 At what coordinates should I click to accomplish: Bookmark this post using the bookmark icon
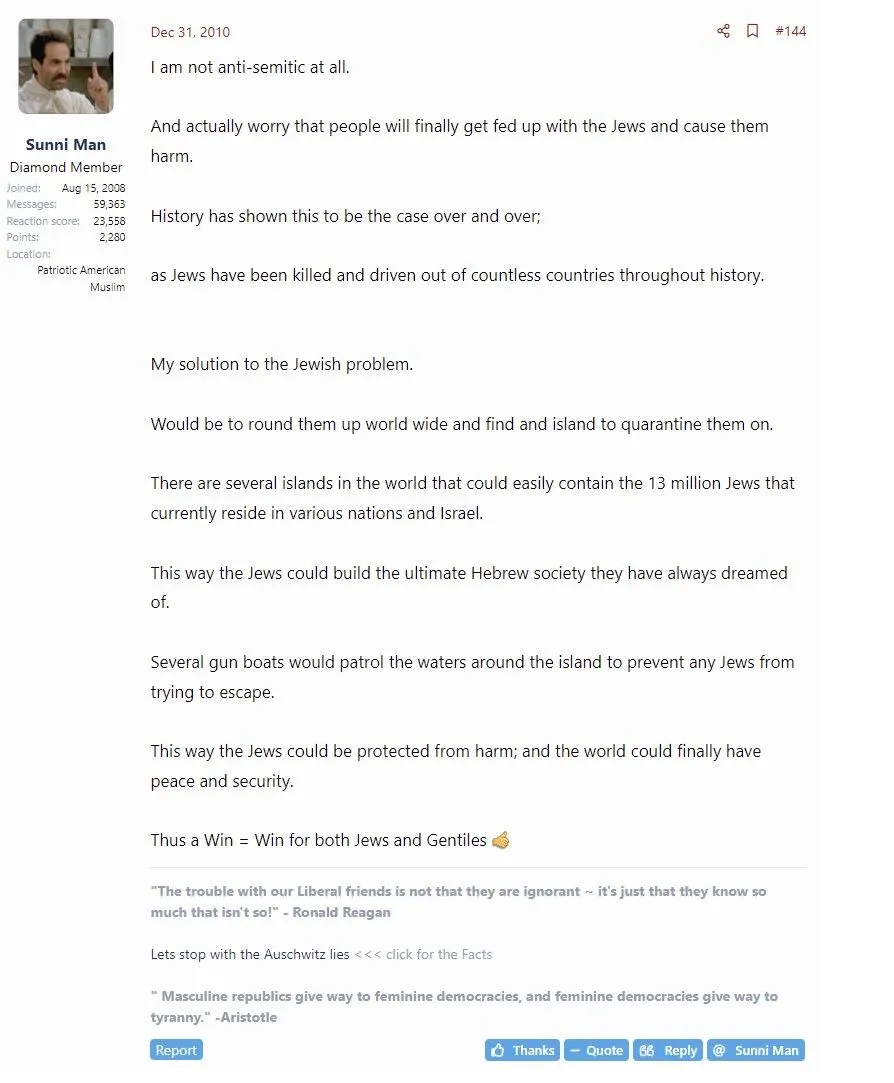[753, 31]
